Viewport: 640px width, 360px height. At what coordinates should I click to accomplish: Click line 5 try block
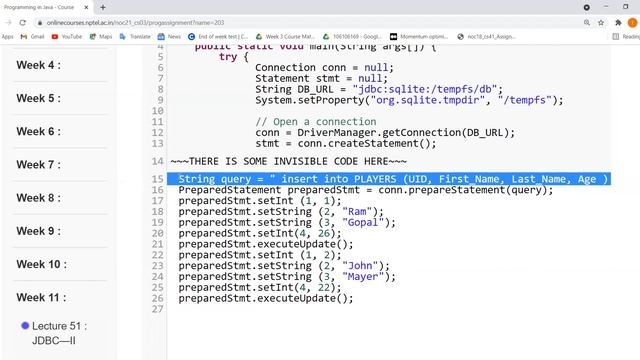(233, 57)
